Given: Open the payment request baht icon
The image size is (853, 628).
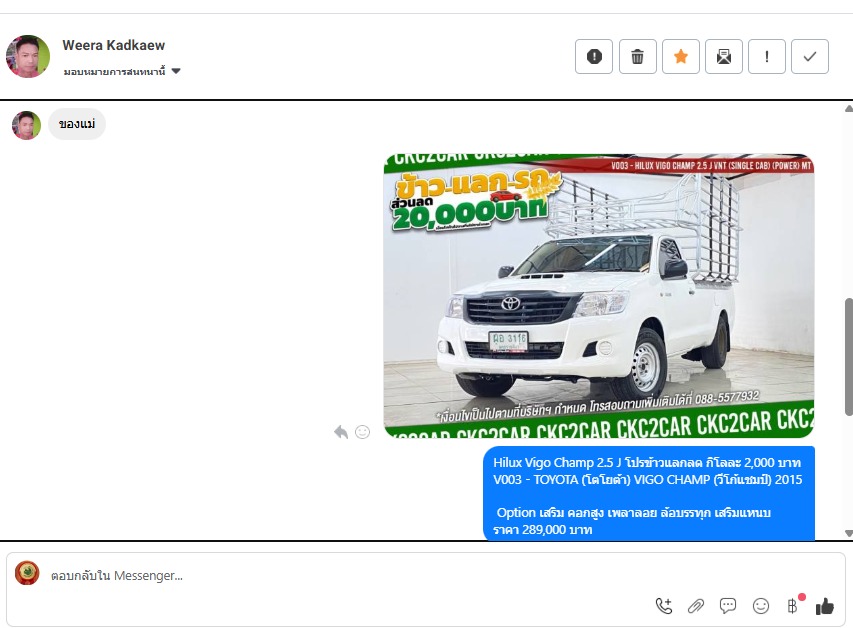Looking at the screenshot, I should click(793, 606).
